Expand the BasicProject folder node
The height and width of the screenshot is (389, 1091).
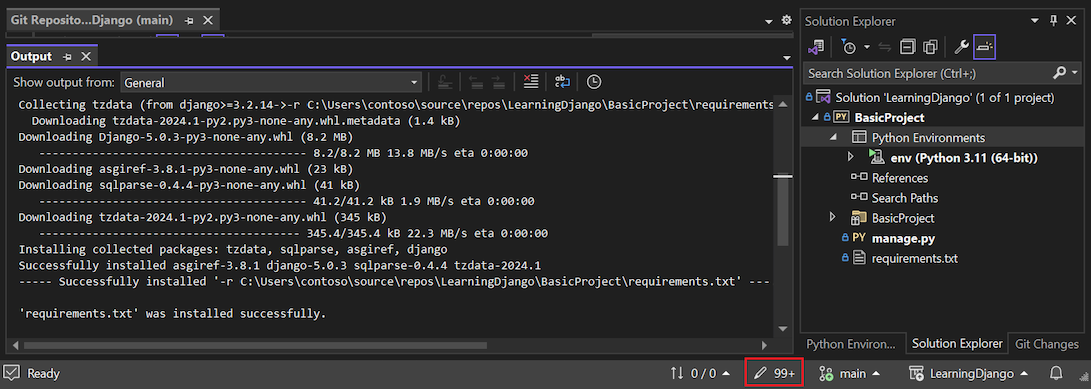[x=833, y=218]
